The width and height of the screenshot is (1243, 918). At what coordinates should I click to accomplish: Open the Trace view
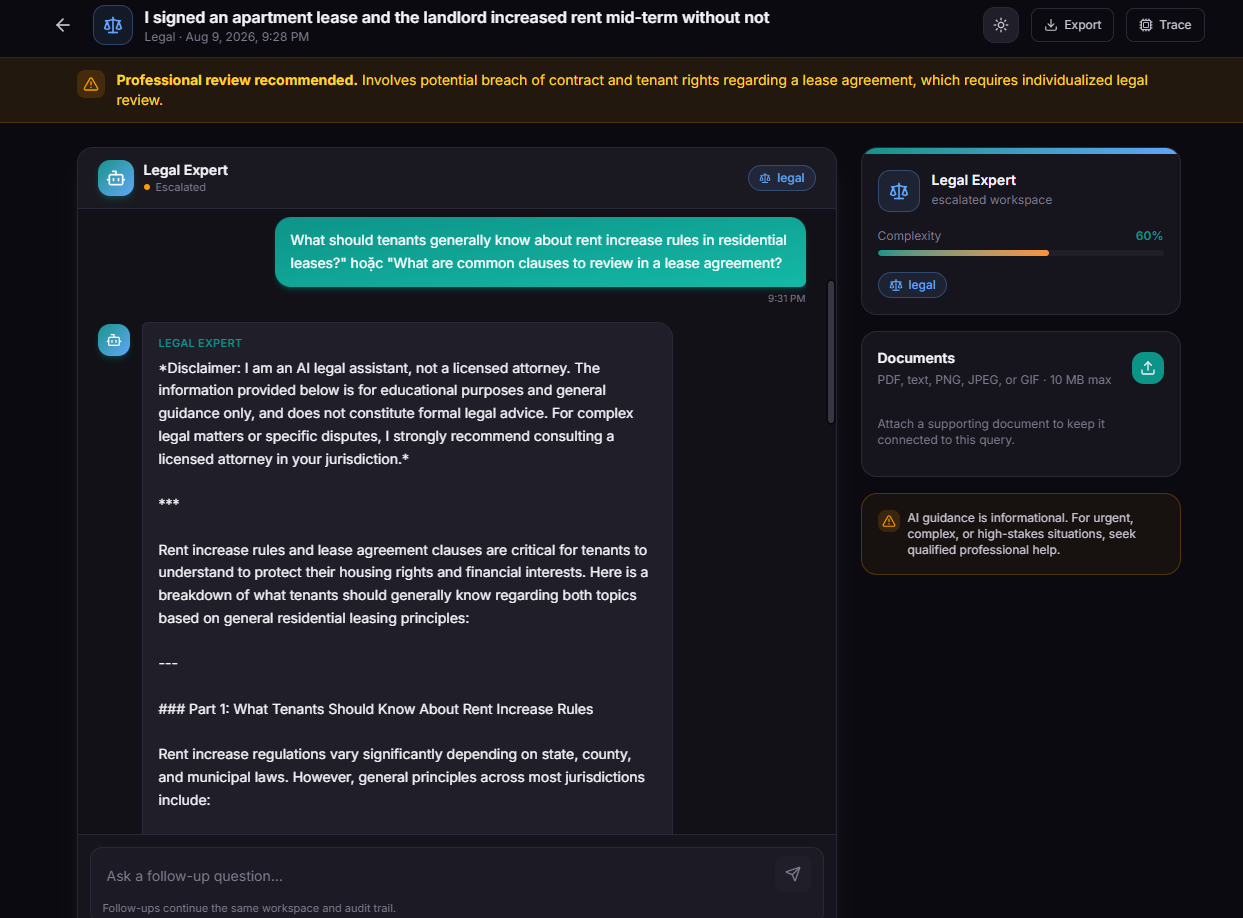pyautogui.click(x=1165, y=25)
